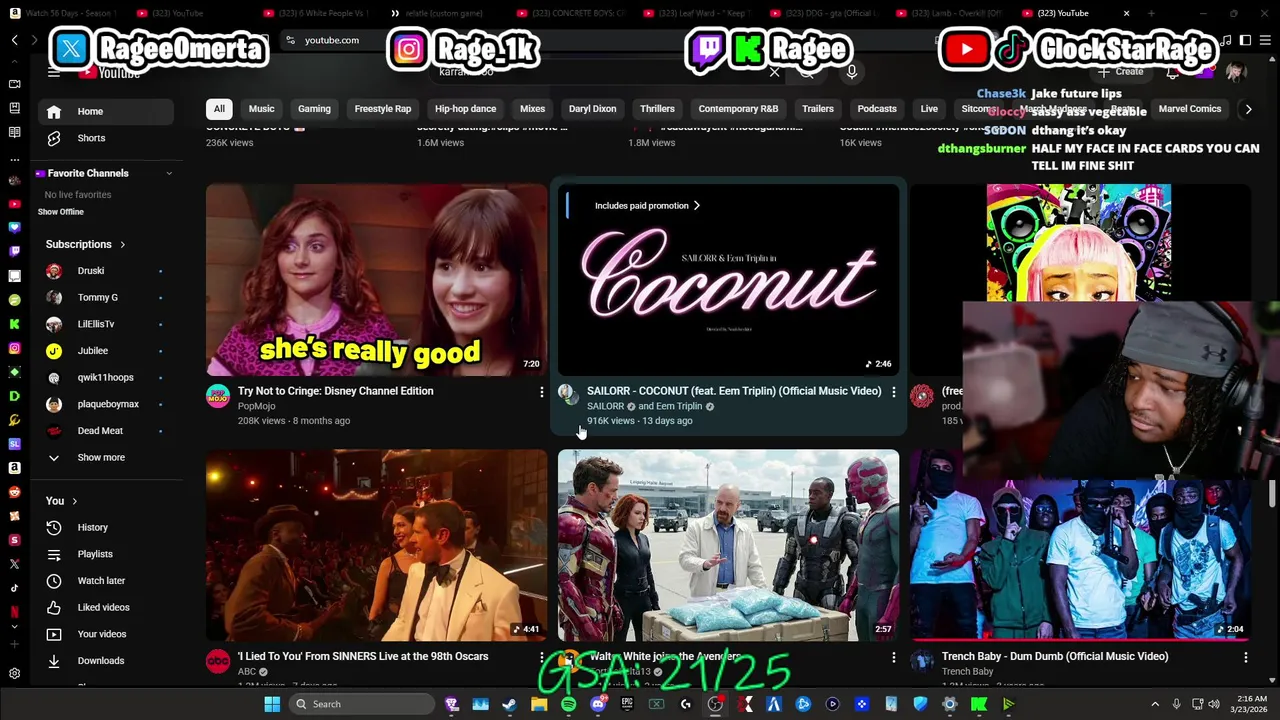Open the YouTube guide hamburger menu

(54, 72)
